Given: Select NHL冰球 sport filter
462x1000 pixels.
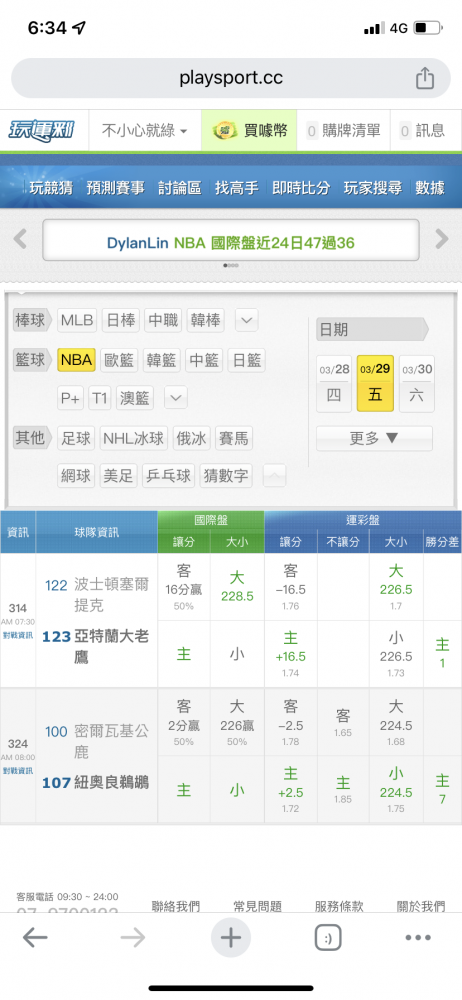Looking at the screenshot, I should click(134, 438).
